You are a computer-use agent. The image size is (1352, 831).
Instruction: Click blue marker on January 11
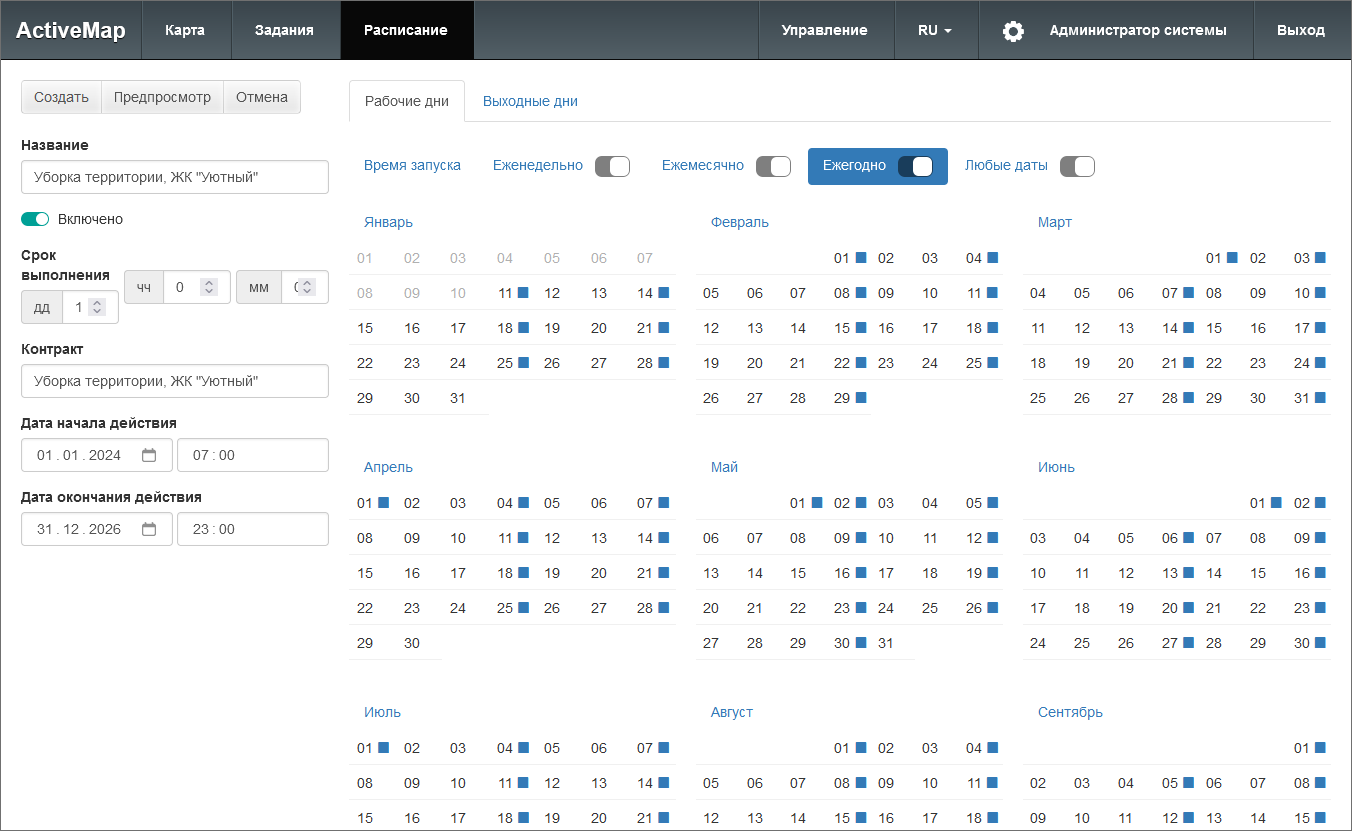[523, 293]
